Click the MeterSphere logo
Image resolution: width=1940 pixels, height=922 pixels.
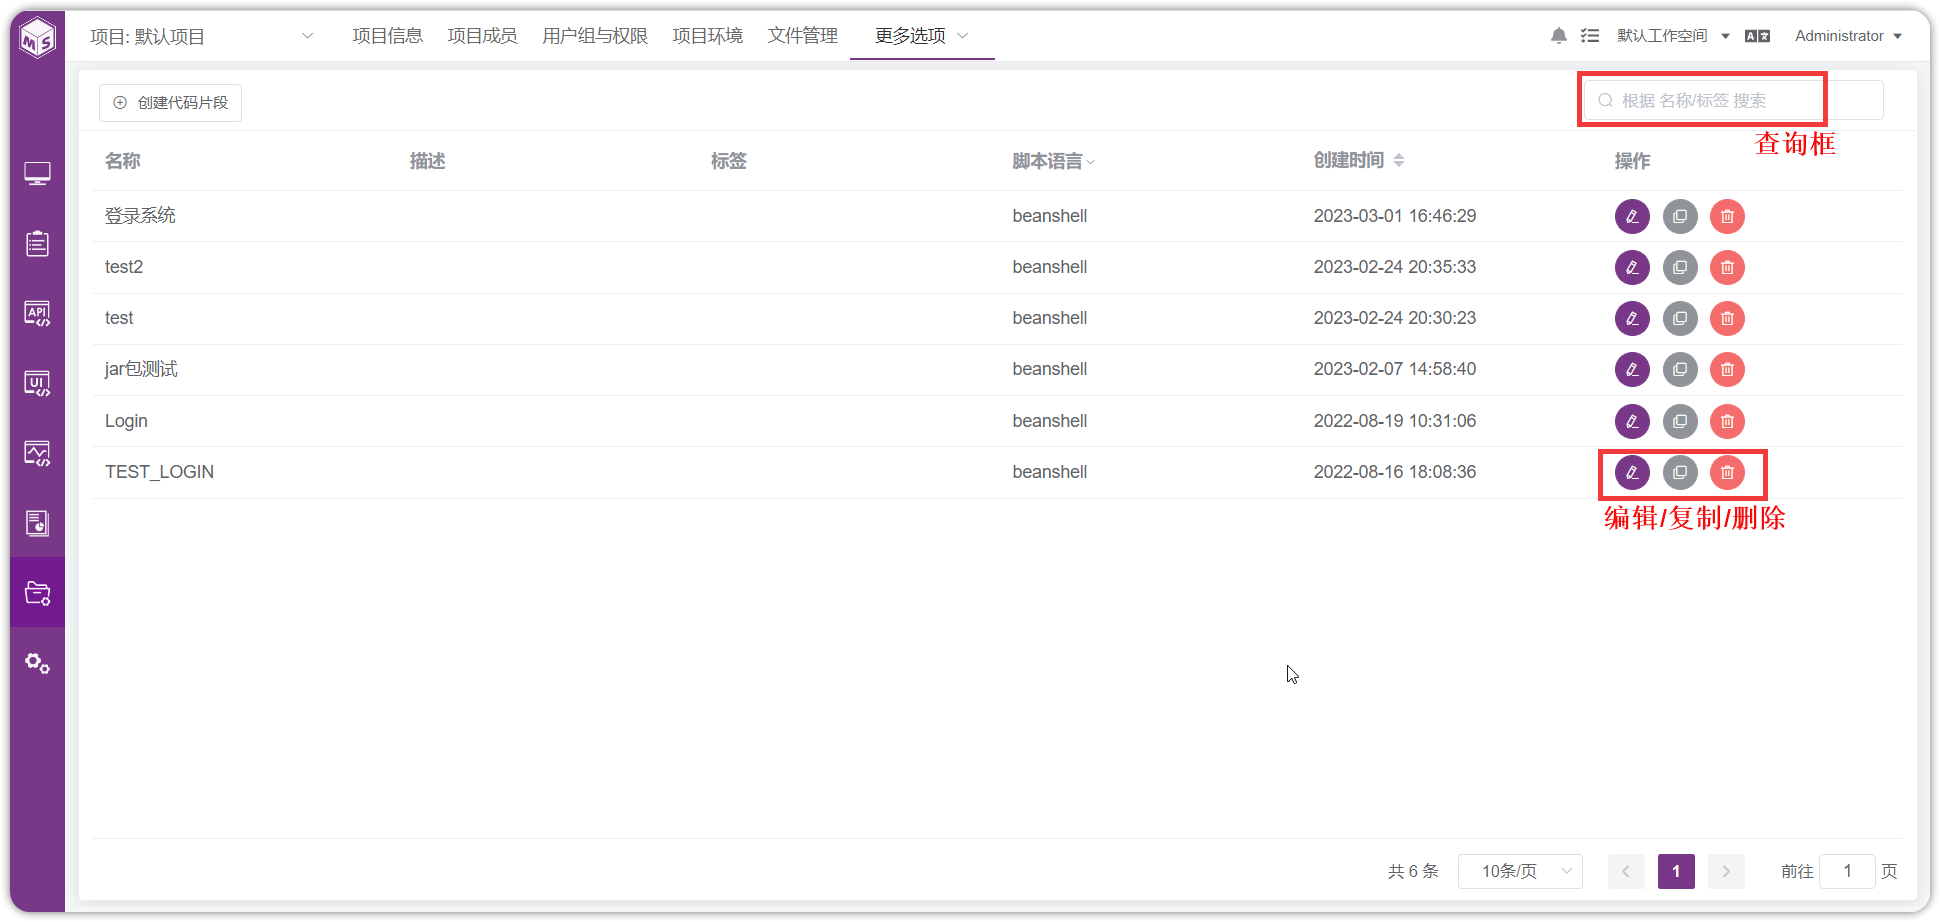[38, 38]
